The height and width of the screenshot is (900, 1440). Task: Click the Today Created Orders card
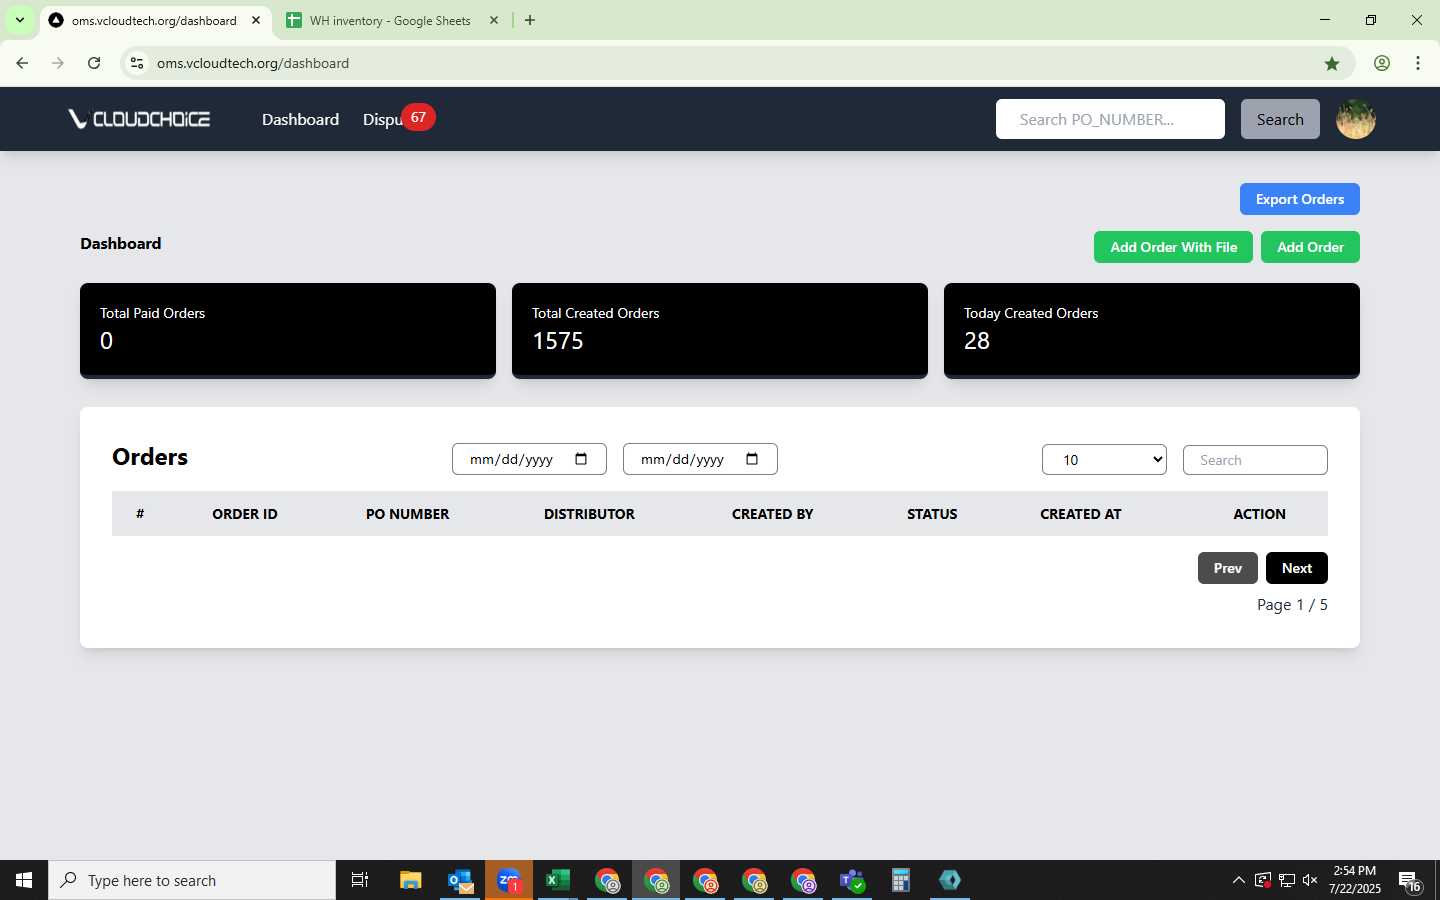1152,330
